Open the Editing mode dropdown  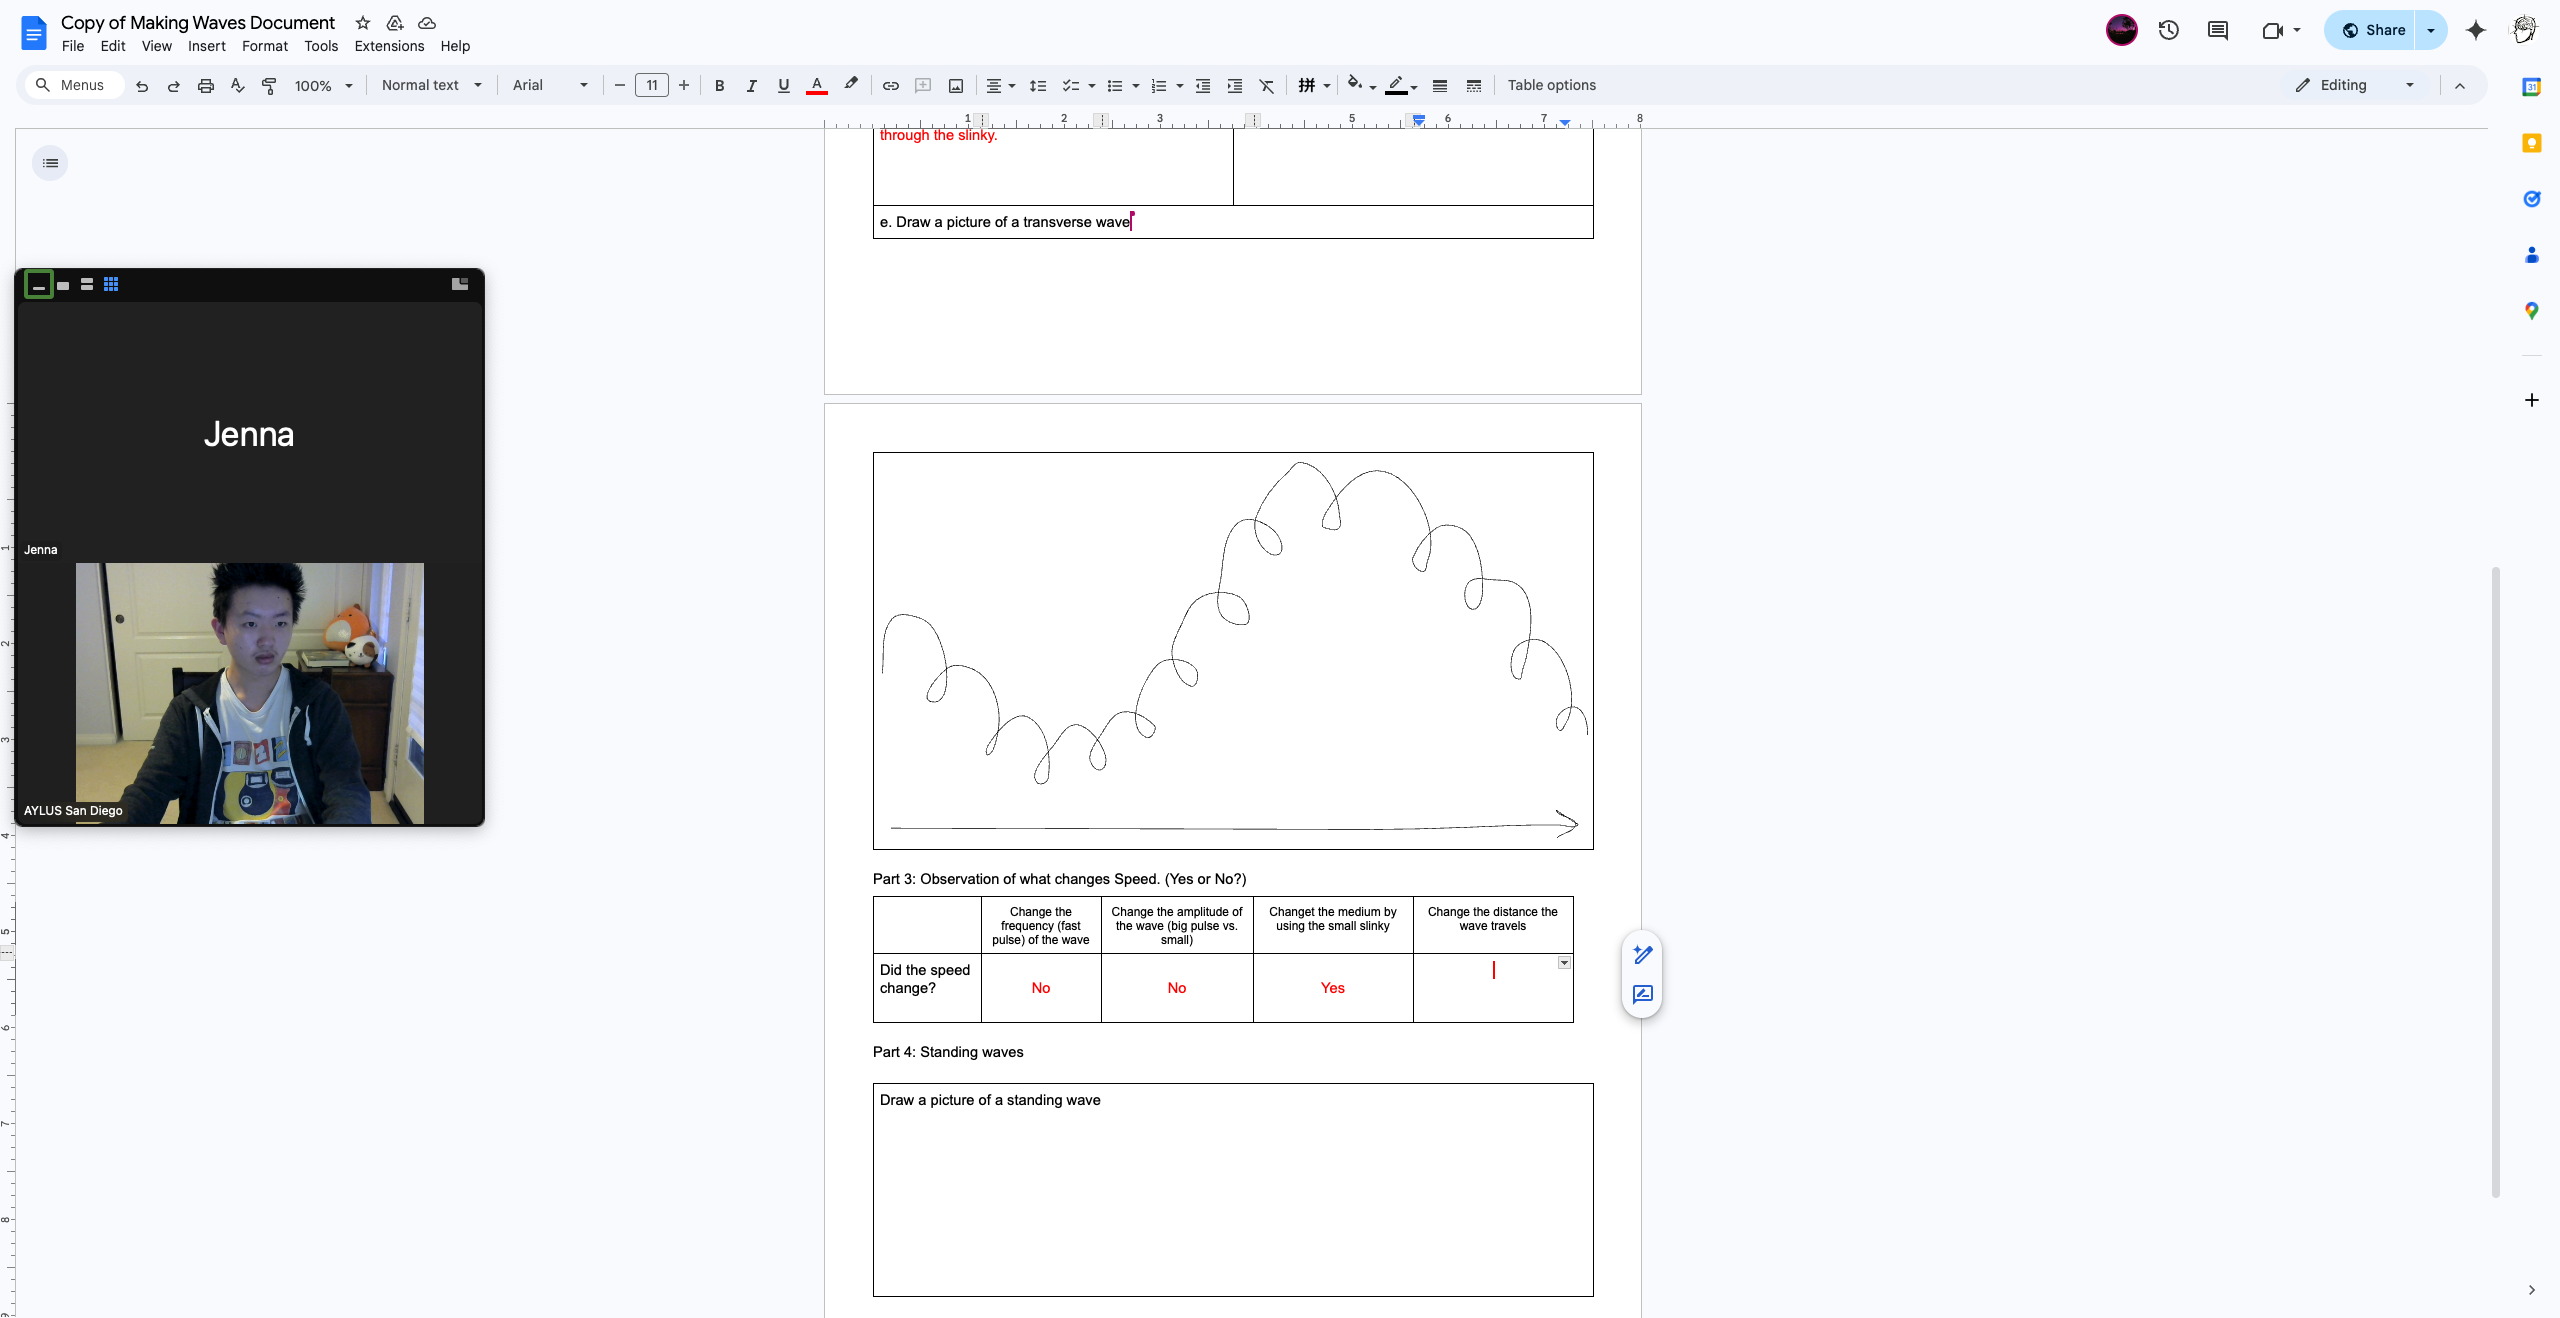click(x=2355, y=85)
